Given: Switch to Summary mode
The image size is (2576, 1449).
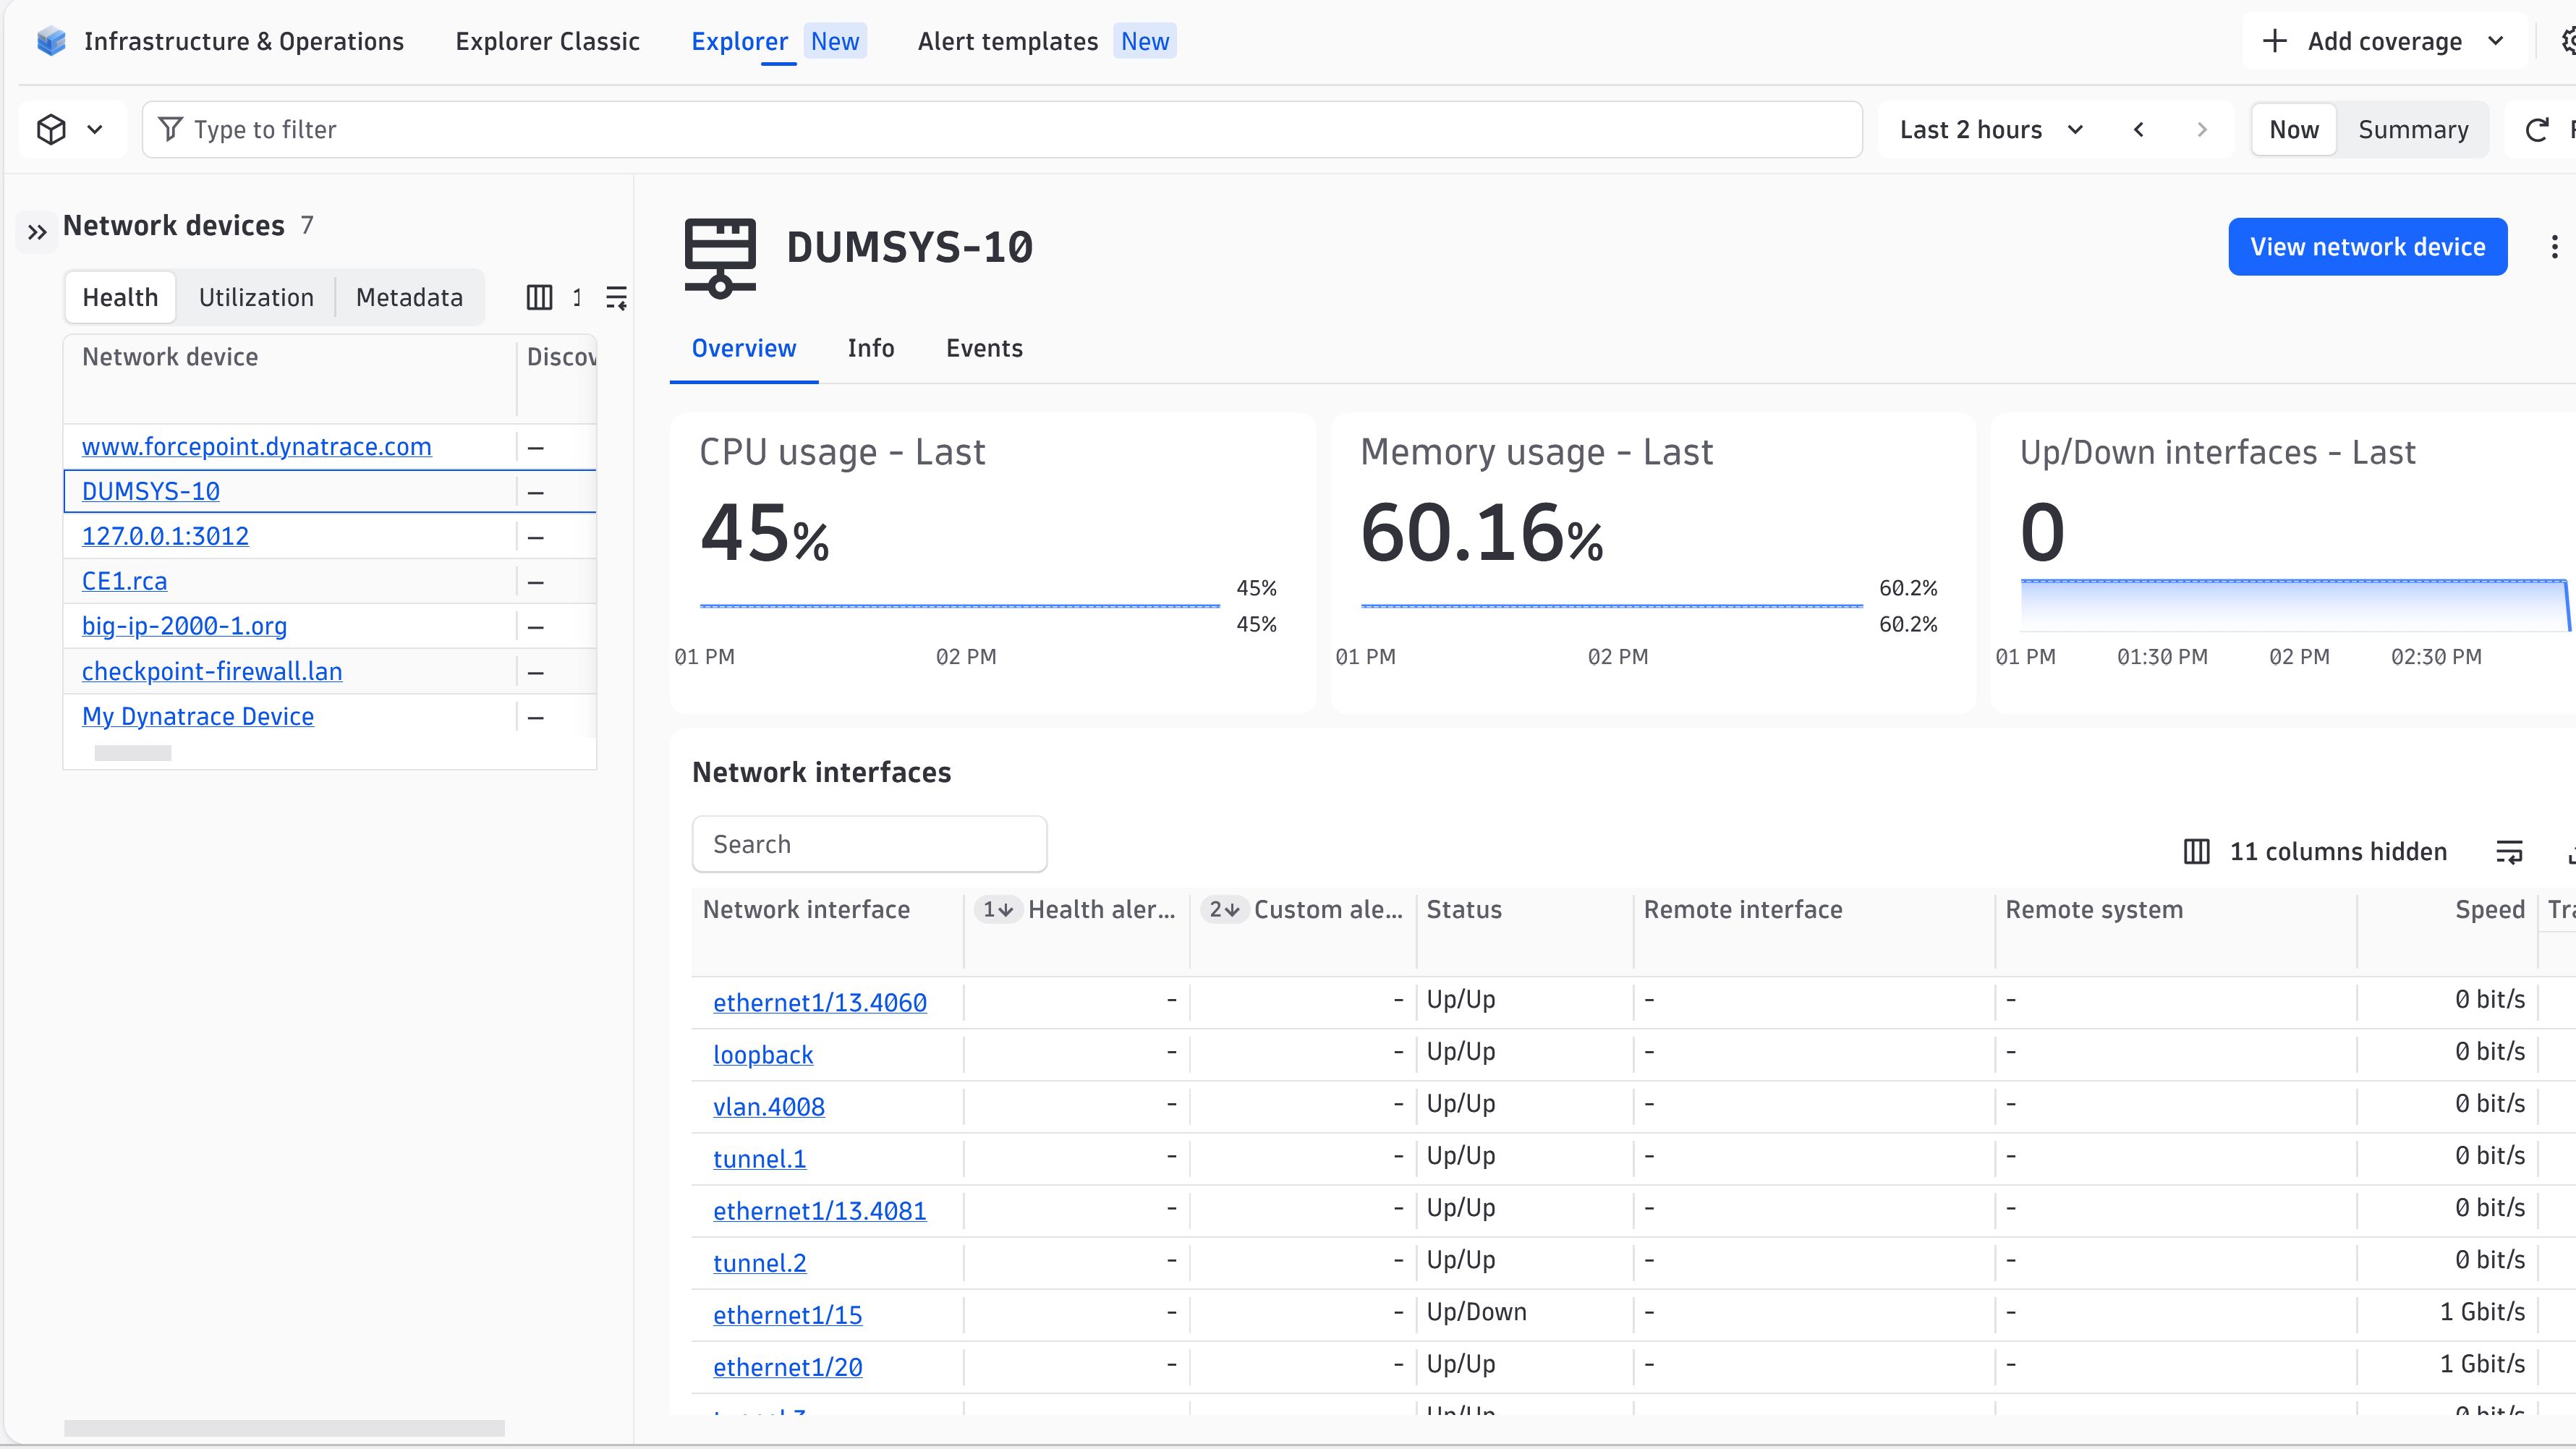Looking at the screenshot, I should tap(2413, 129).
